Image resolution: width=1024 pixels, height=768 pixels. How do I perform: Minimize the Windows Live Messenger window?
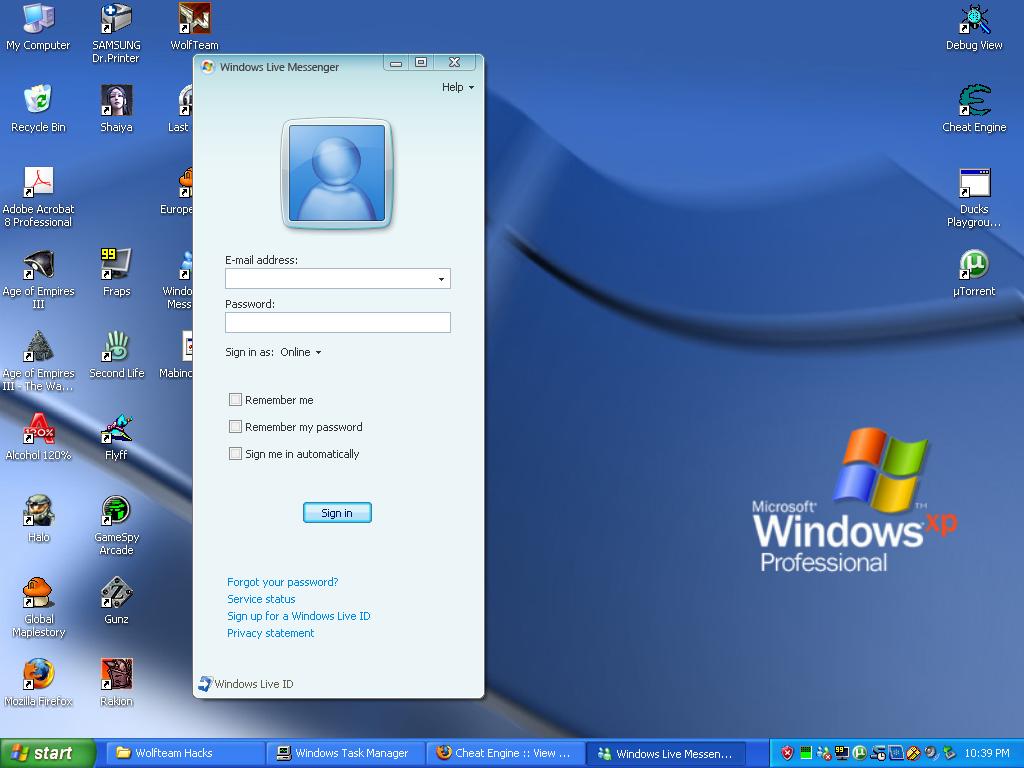tap(396, 63)
